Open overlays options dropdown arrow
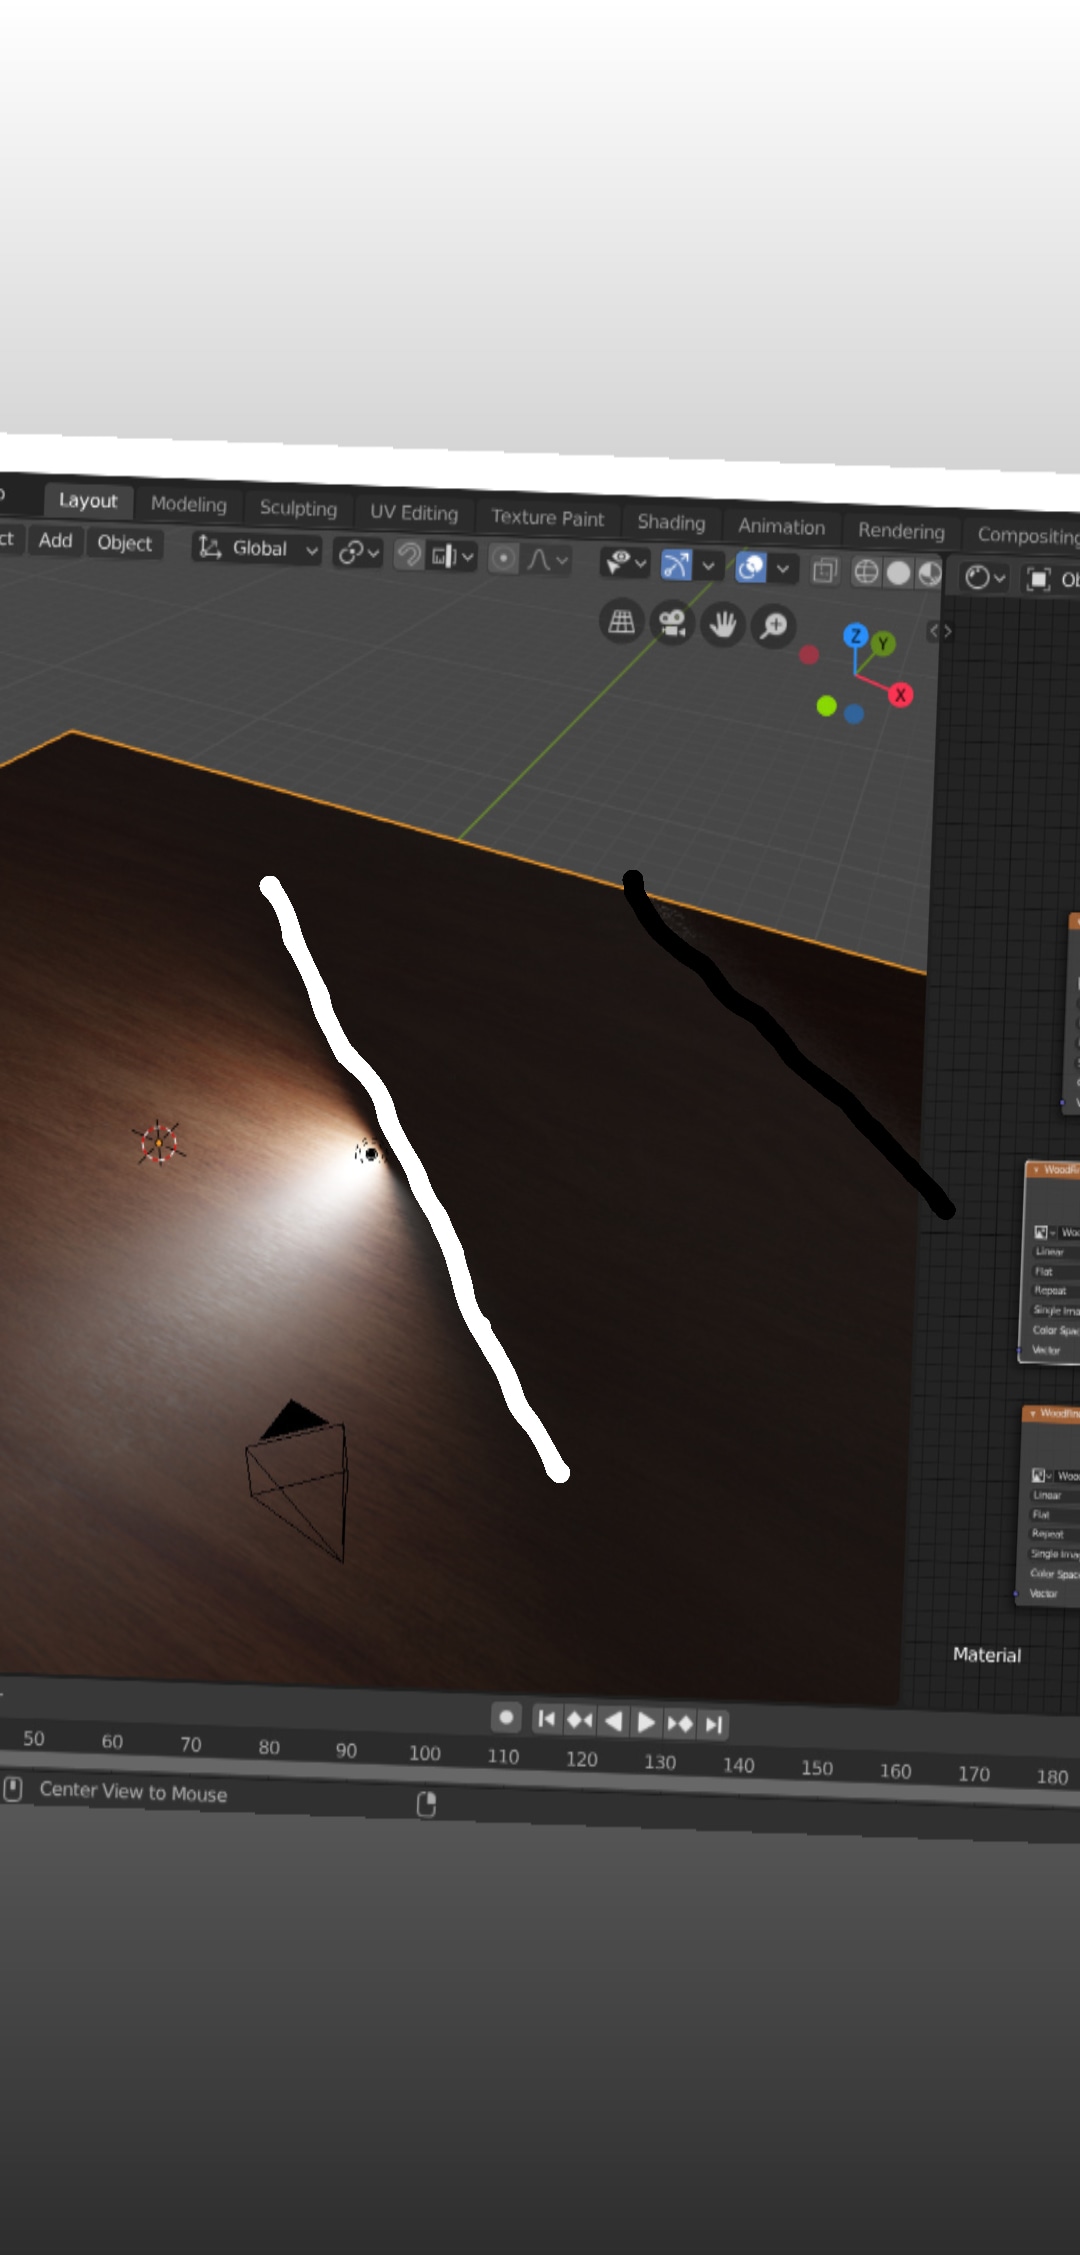Screen dimensions: 1080x2255 (783, 569)
